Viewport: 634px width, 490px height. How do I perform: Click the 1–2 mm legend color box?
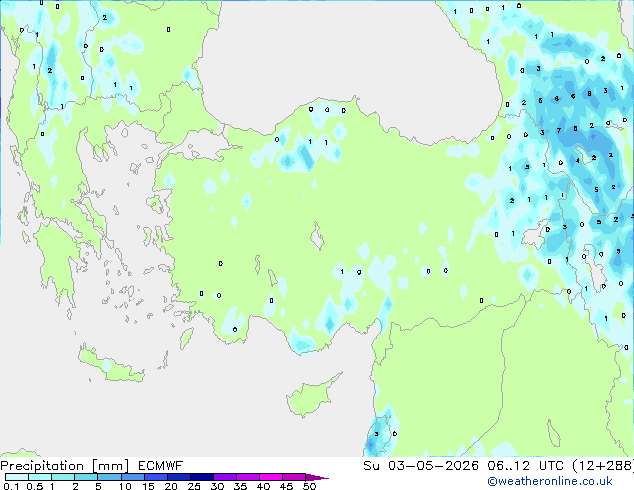tap(63, 477)
